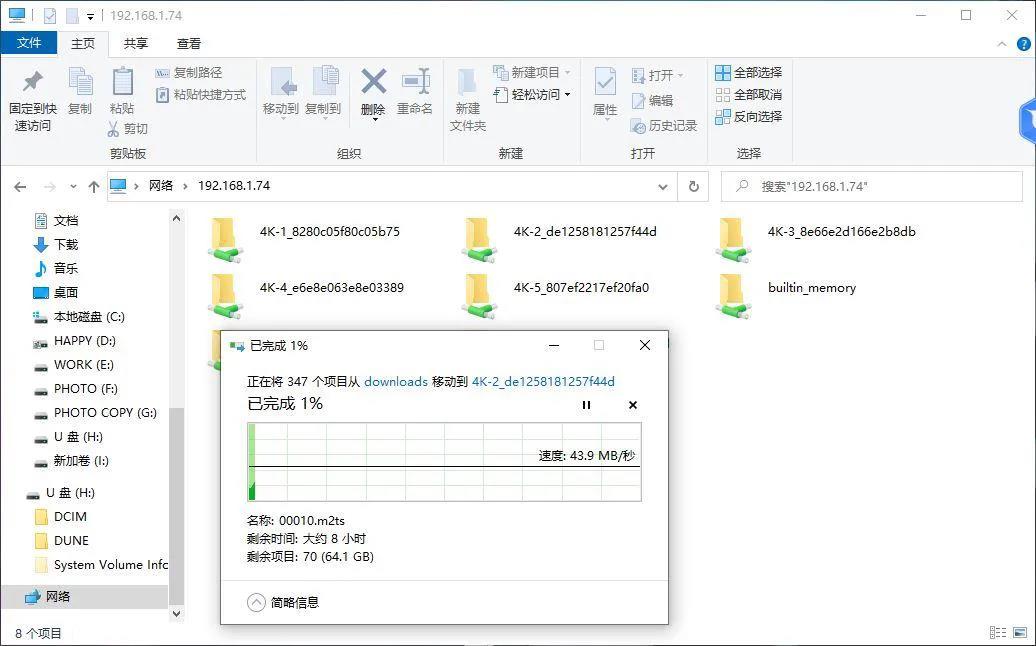Screen dimensions: 1036x646
Task: Click the 固定到快速访问 pin icon
Action: point(31,84)
